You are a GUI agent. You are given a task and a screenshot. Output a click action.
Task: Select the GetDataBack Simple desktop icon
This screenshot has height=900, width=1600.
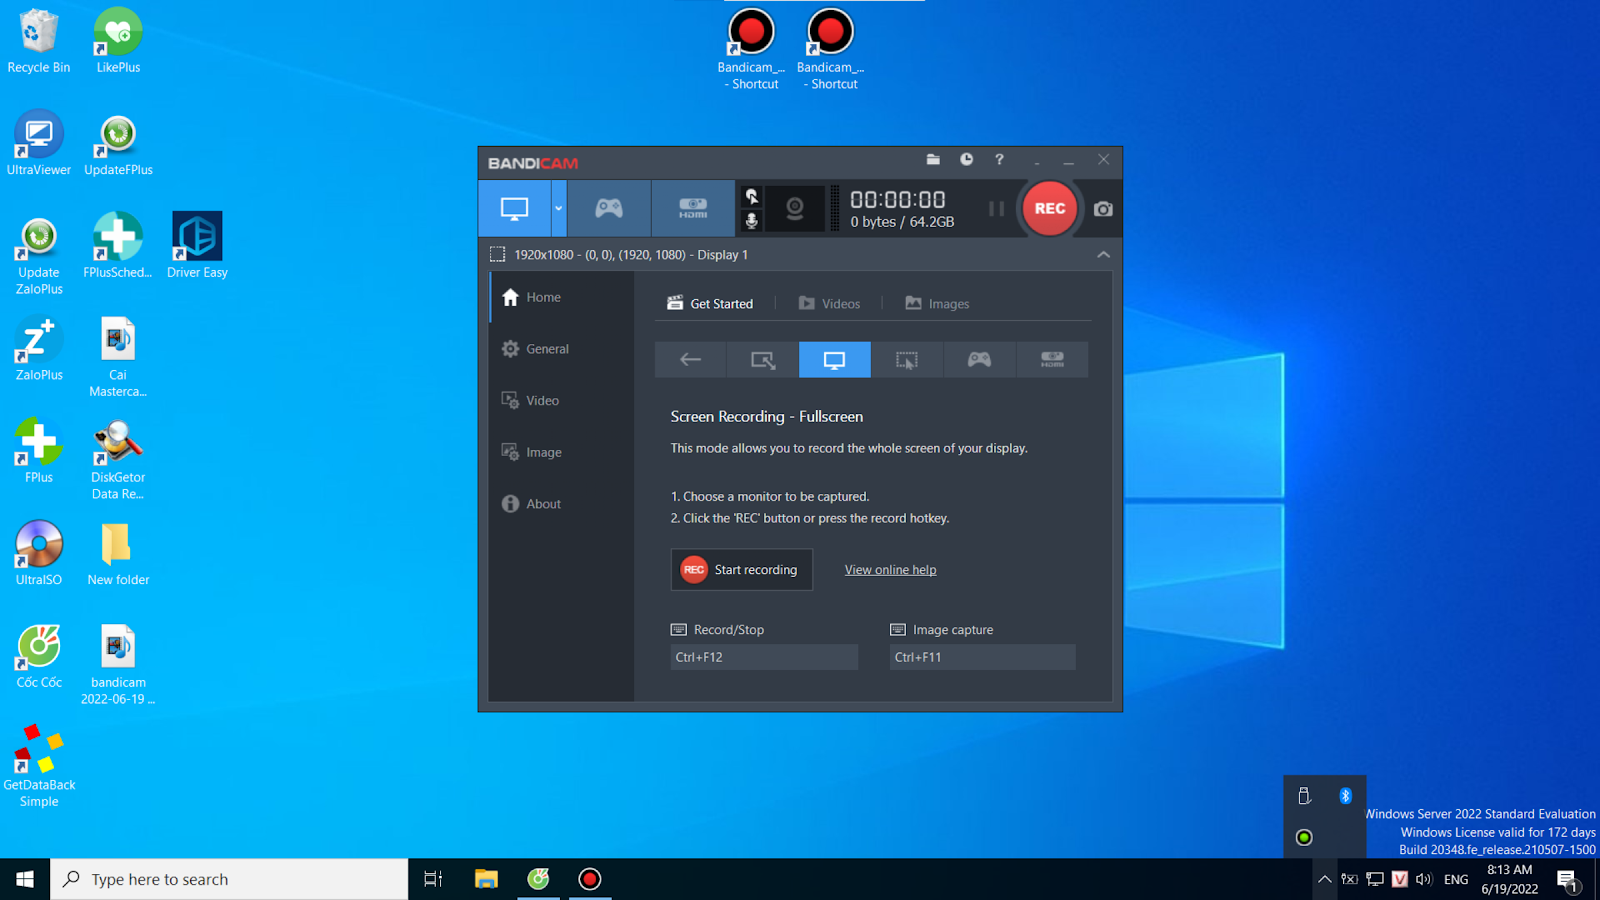pyautogui.click(x=39, y=766)
